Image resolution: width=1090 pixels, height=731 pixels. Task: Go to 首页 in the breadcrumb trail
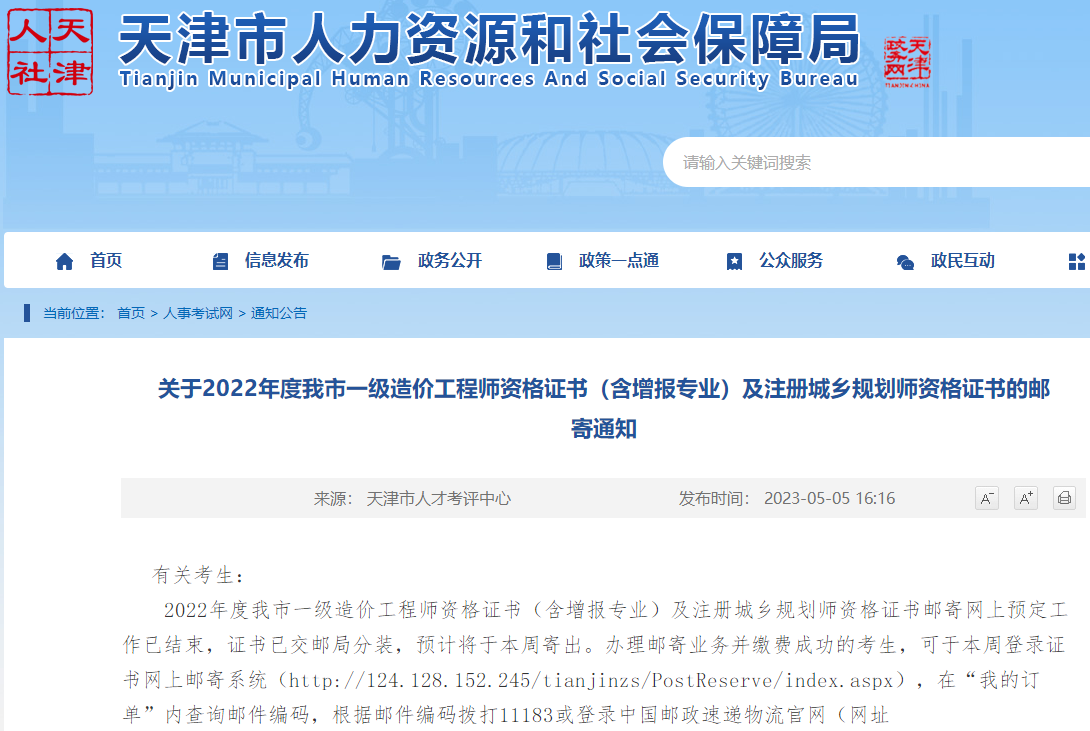(131, 313)
